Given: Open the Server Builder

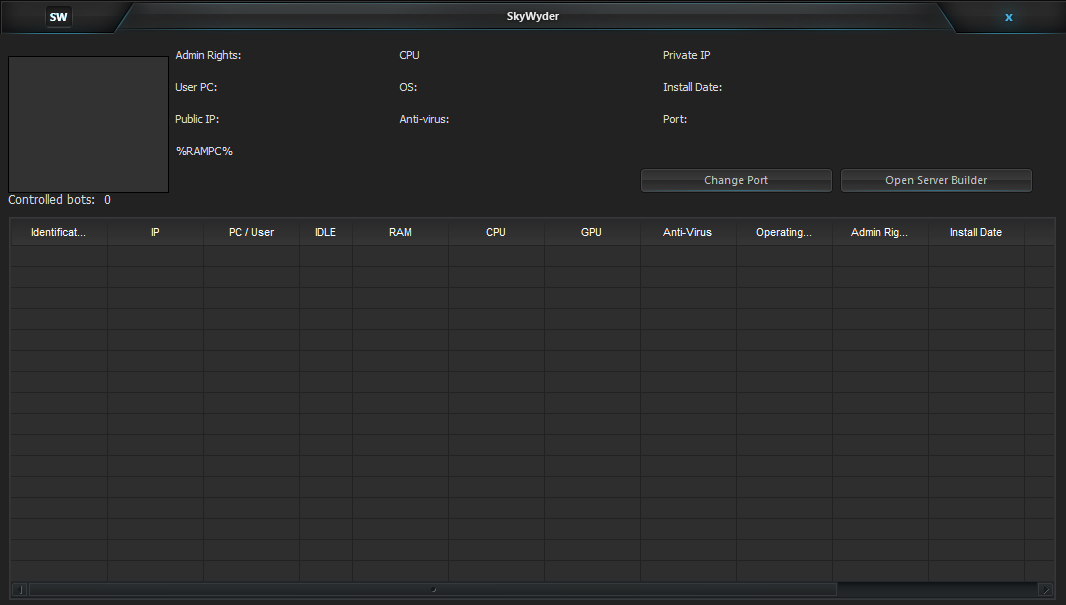Looking at the screenshot, I should [x=936, y=180].
